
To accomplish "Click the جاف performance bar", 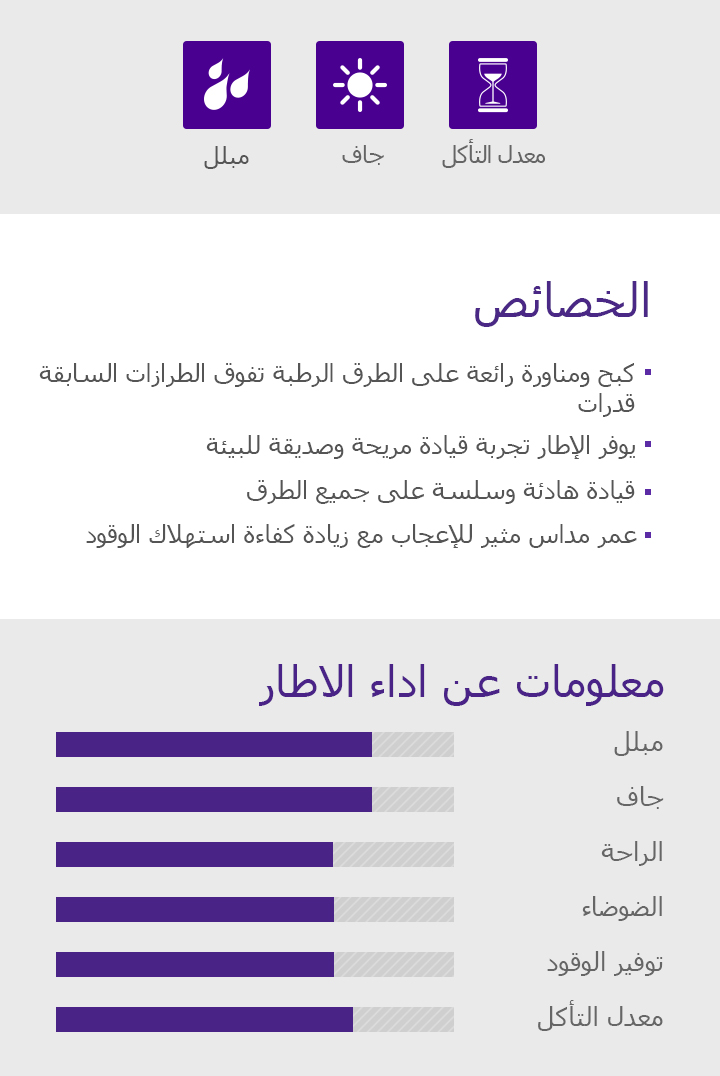I will 255,799.
